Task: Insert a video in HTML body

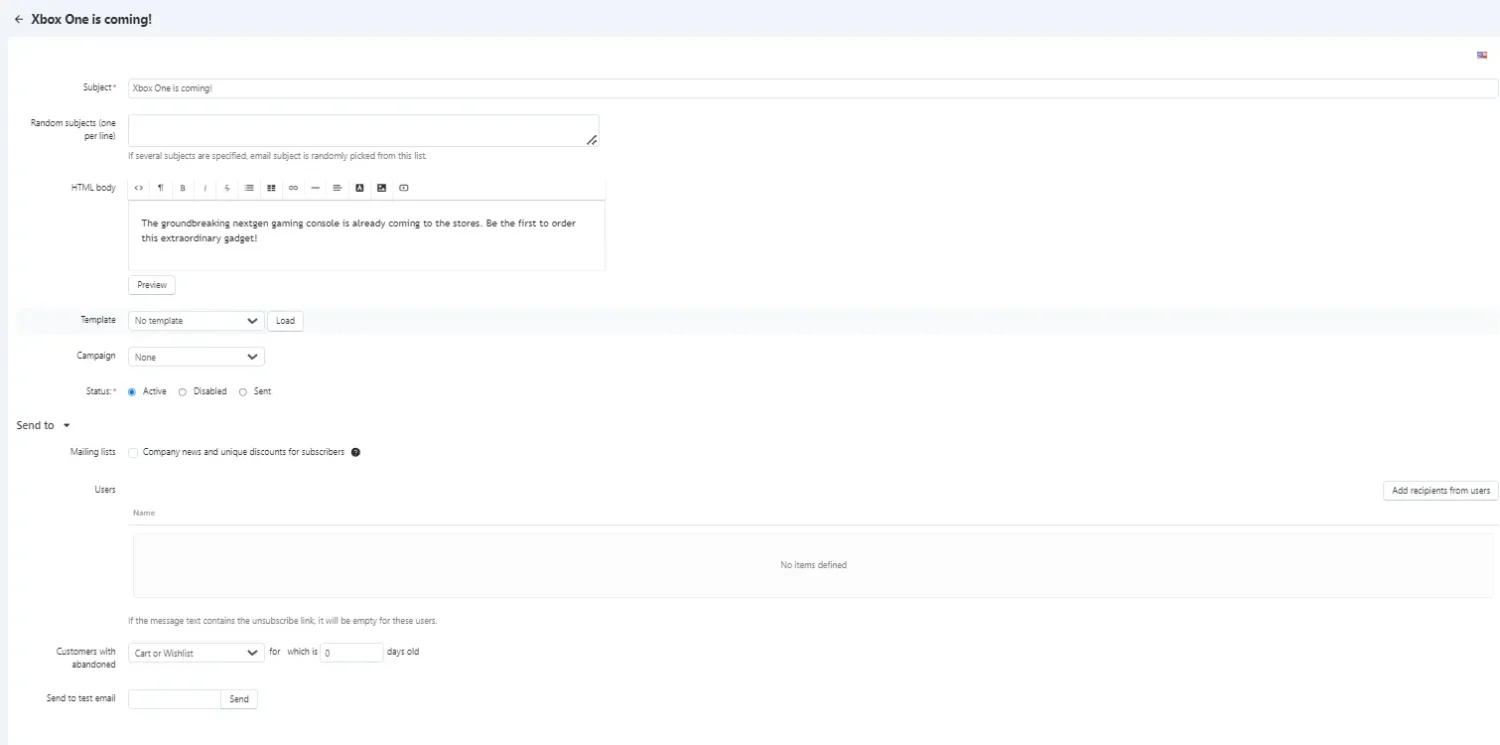Action: (404, 188)
